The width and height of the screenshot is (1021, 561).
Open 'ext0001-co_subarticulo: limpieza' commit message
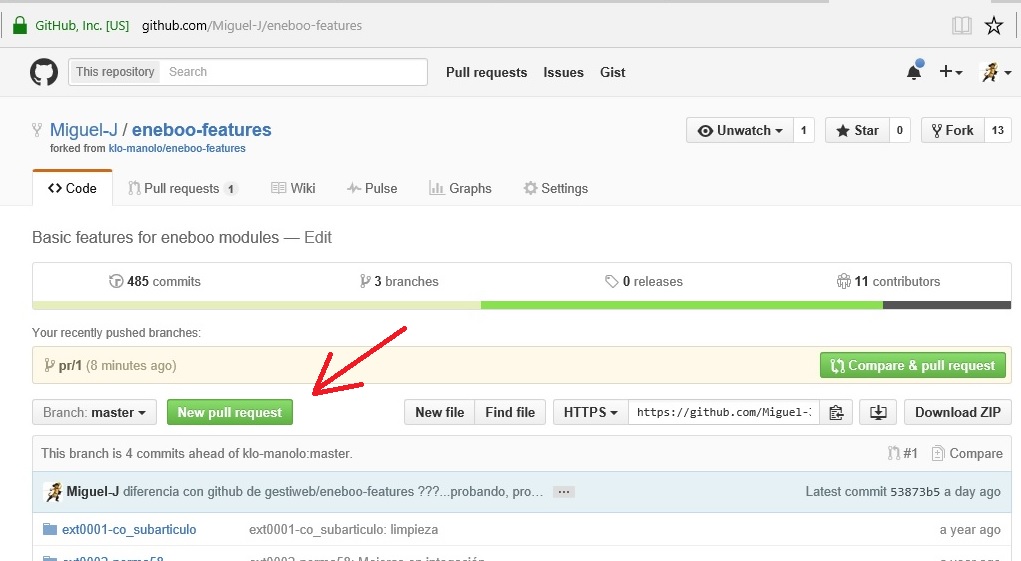[343, 529]
